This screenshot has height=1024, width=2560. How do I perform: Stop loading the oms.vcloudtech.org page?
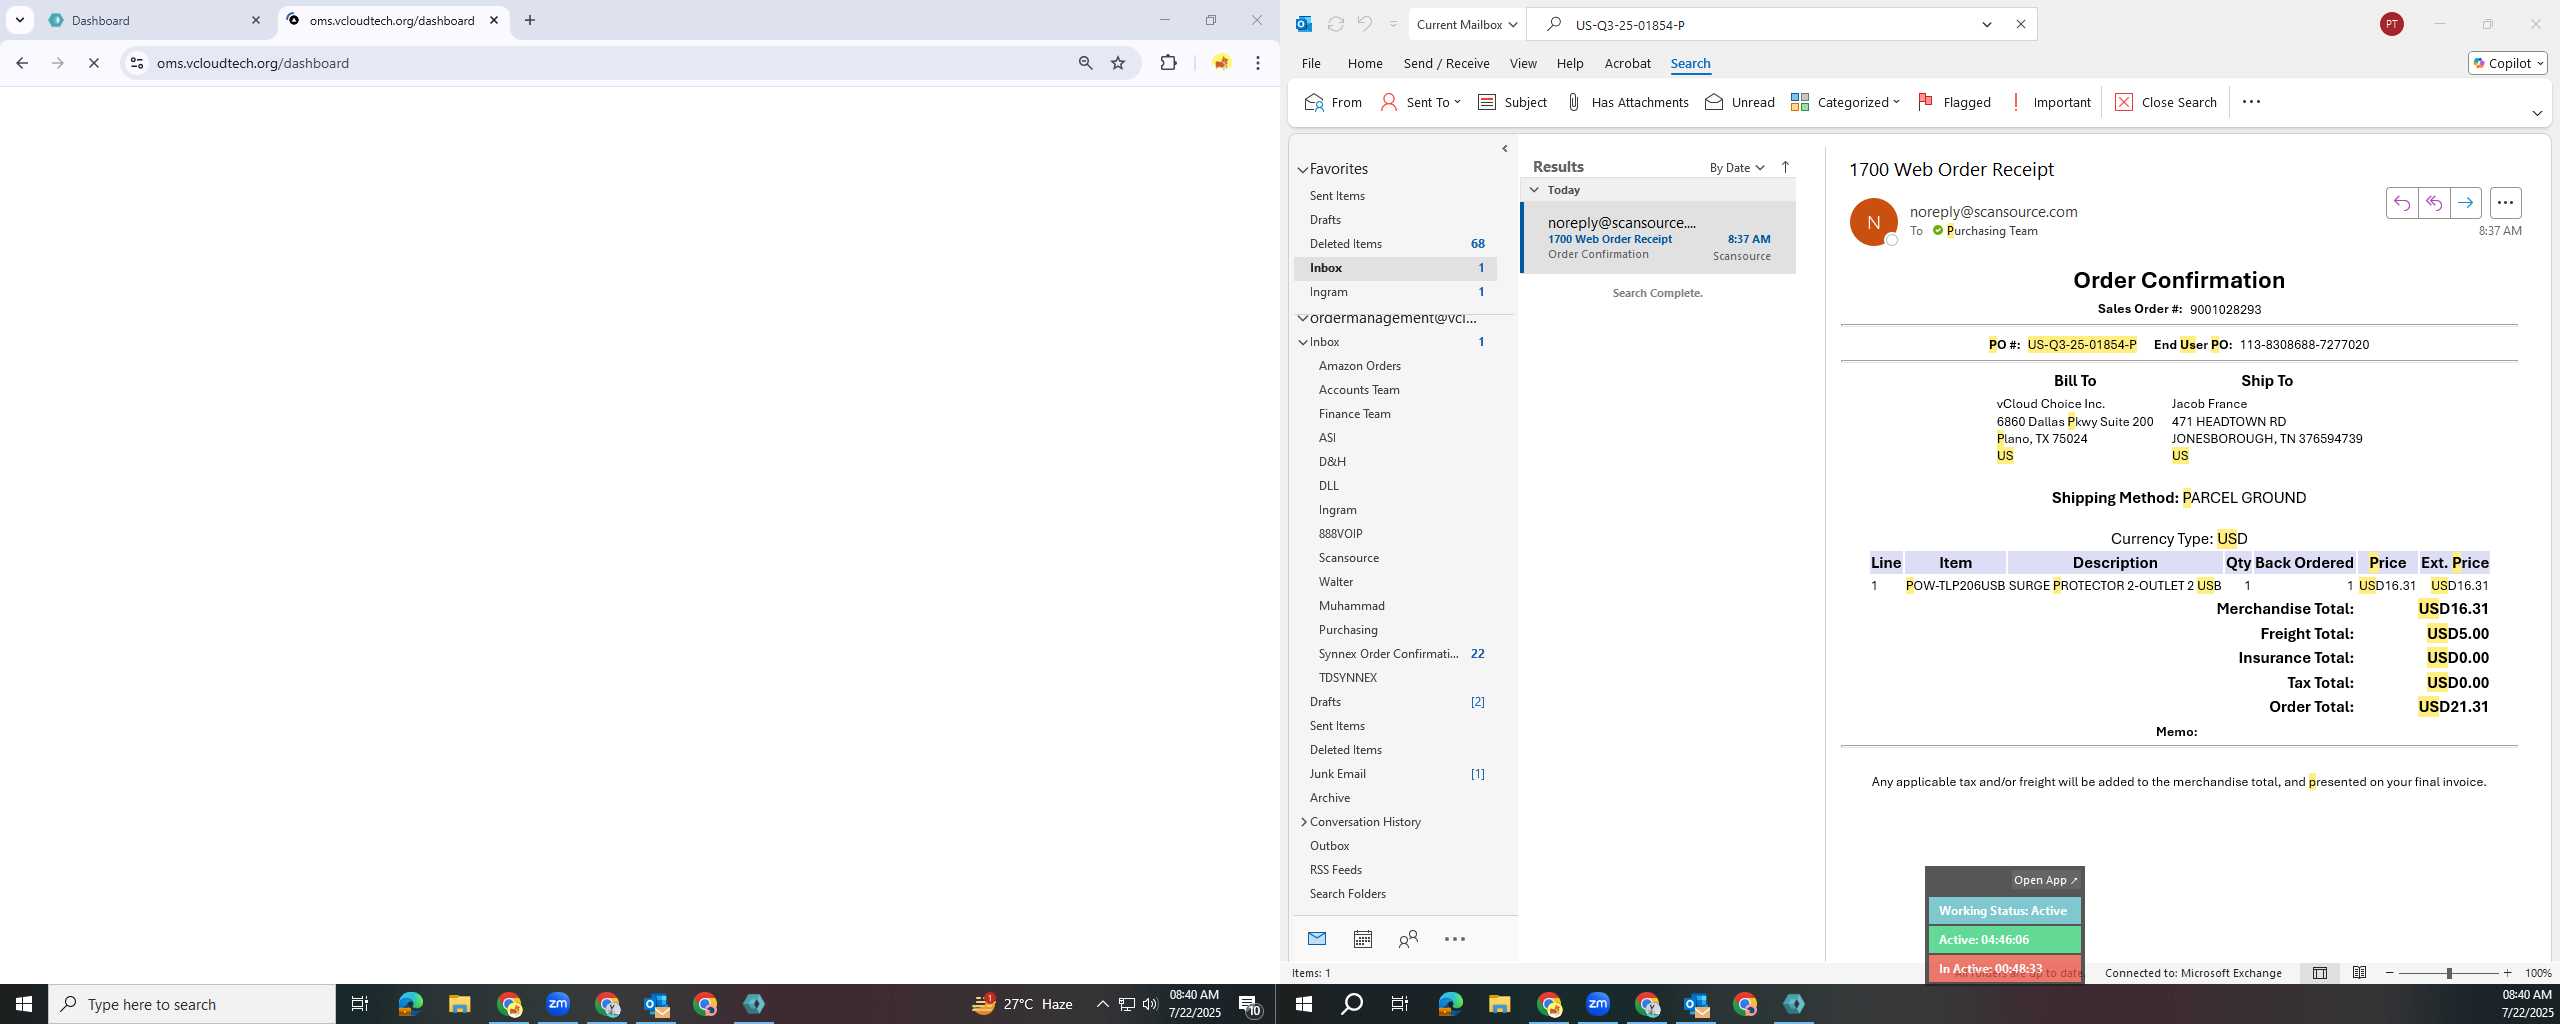[x=93, y=63]
